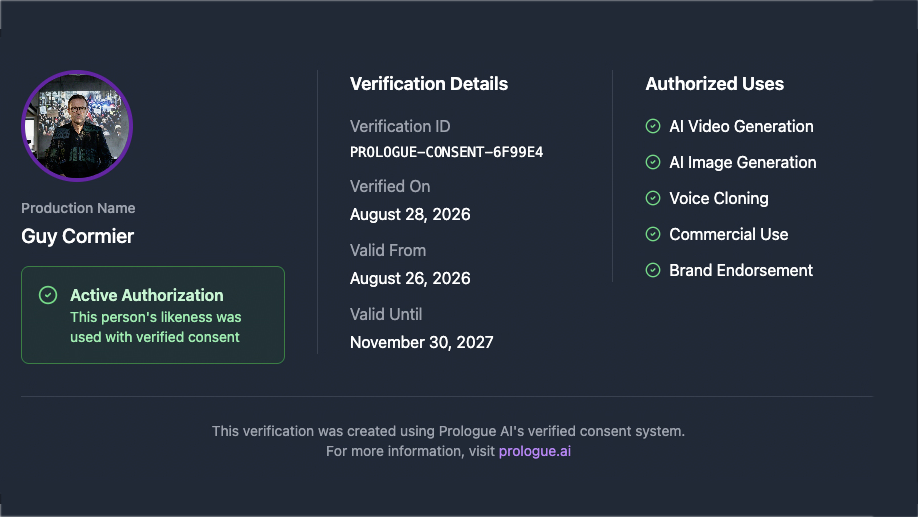Click the Guy Cormier production name
The height and width of the screenshot is (517, 918).
77,236
